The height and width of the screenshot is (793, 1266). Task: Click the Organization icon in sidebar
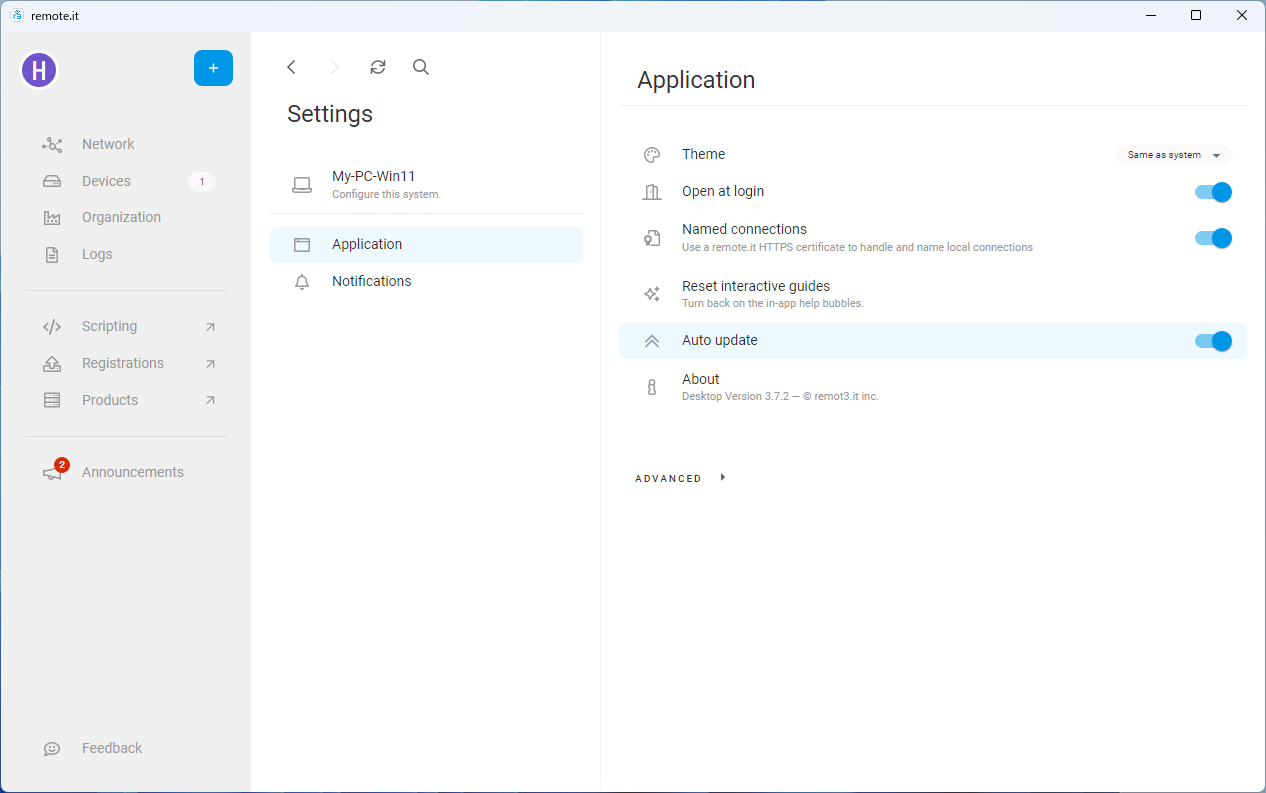[52, 218]
